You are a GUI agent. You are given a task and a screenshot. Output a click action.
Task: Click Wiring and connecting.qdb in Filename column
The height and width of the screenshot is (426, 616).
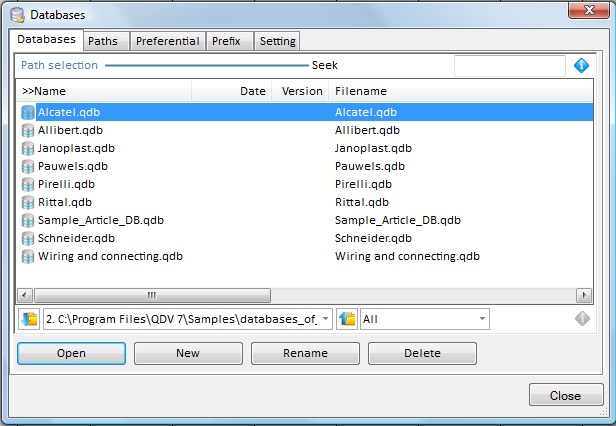click(x=407, y=257)
